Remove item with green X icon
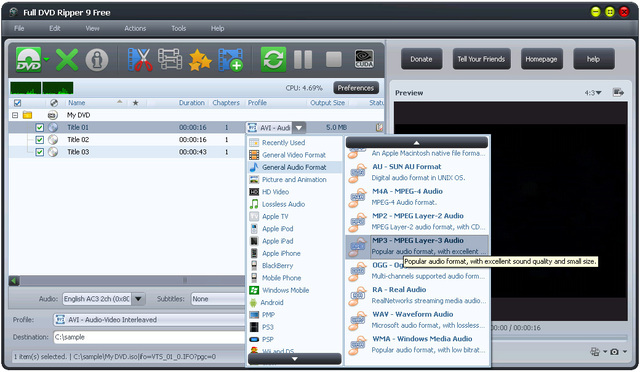This screenshot has width=640, height=372. [x=67, y=60]
